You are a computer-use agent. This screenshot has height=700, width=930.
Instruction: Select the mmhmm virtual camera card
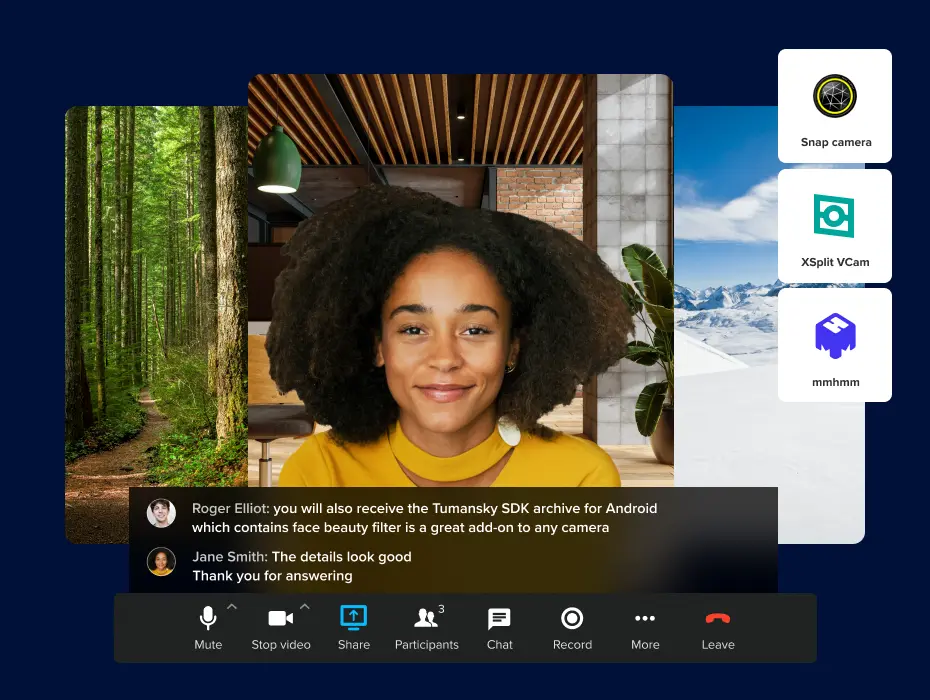tap(835, 345)
